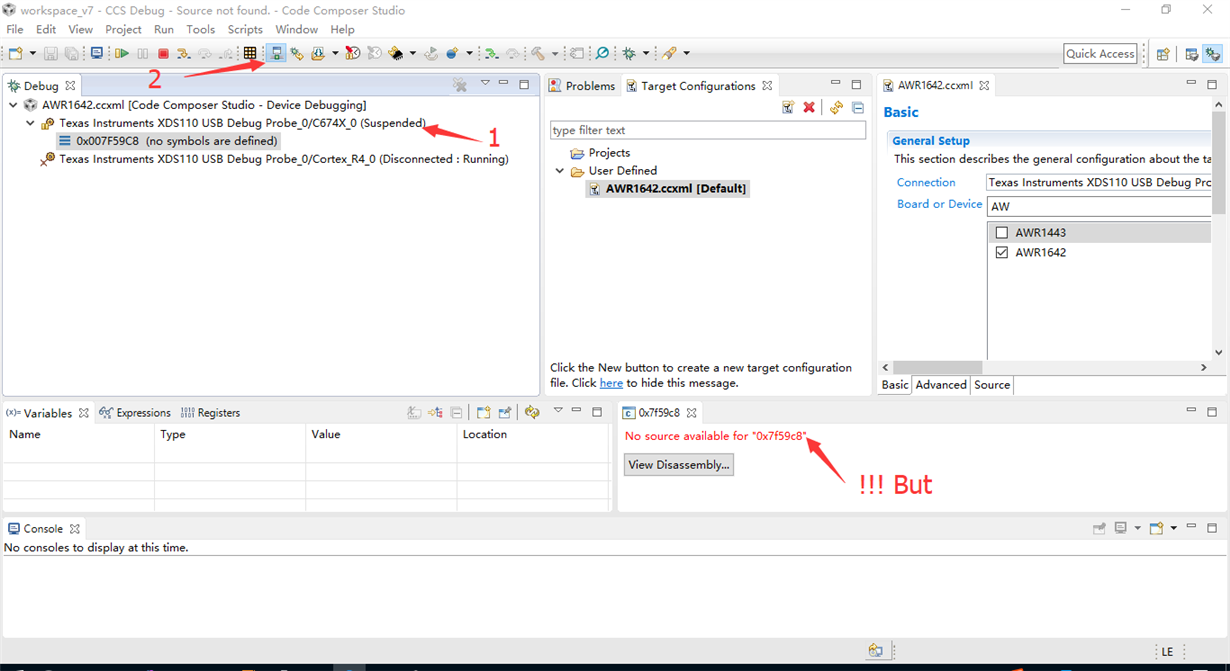Open the Variables panel view menu dropdown
1230x671 pixels.
click(559, 410)
